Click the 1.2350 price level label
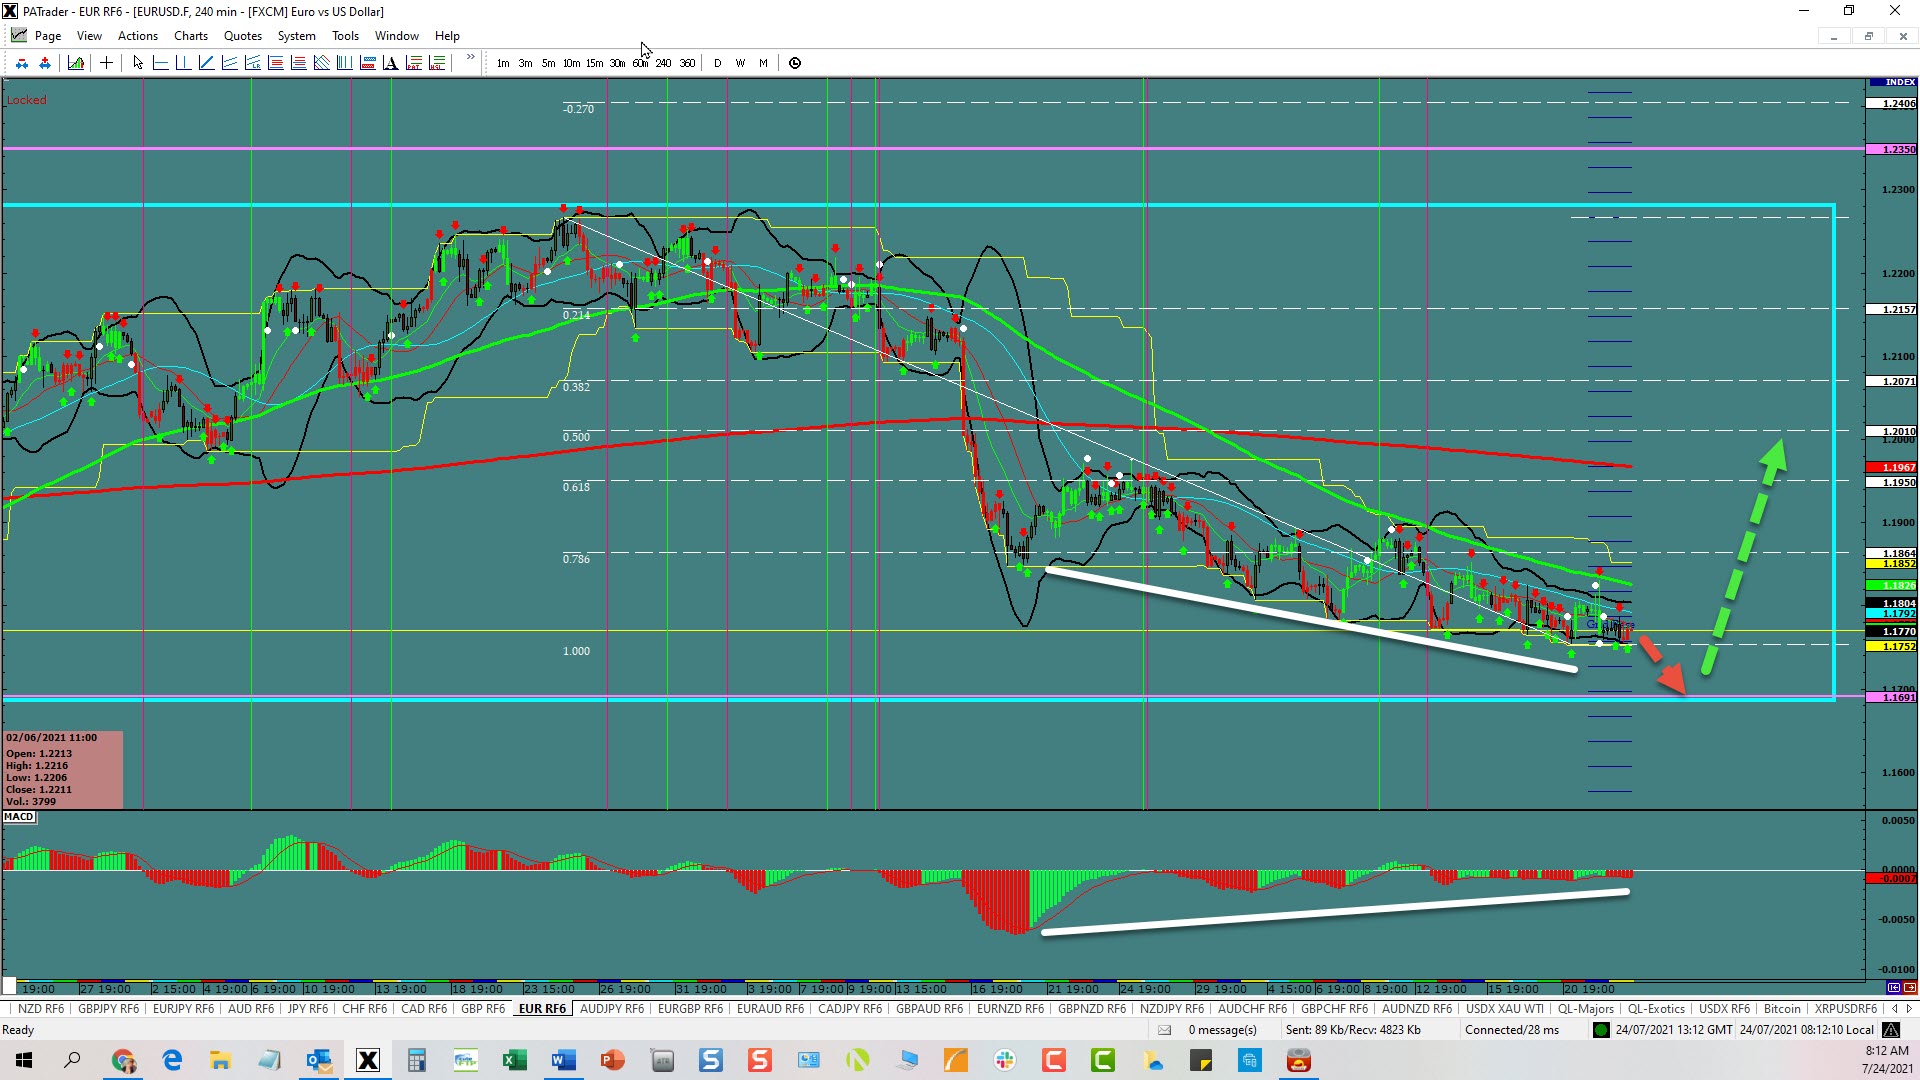Screen dimensions: 1920x1080 [1892, 149]
